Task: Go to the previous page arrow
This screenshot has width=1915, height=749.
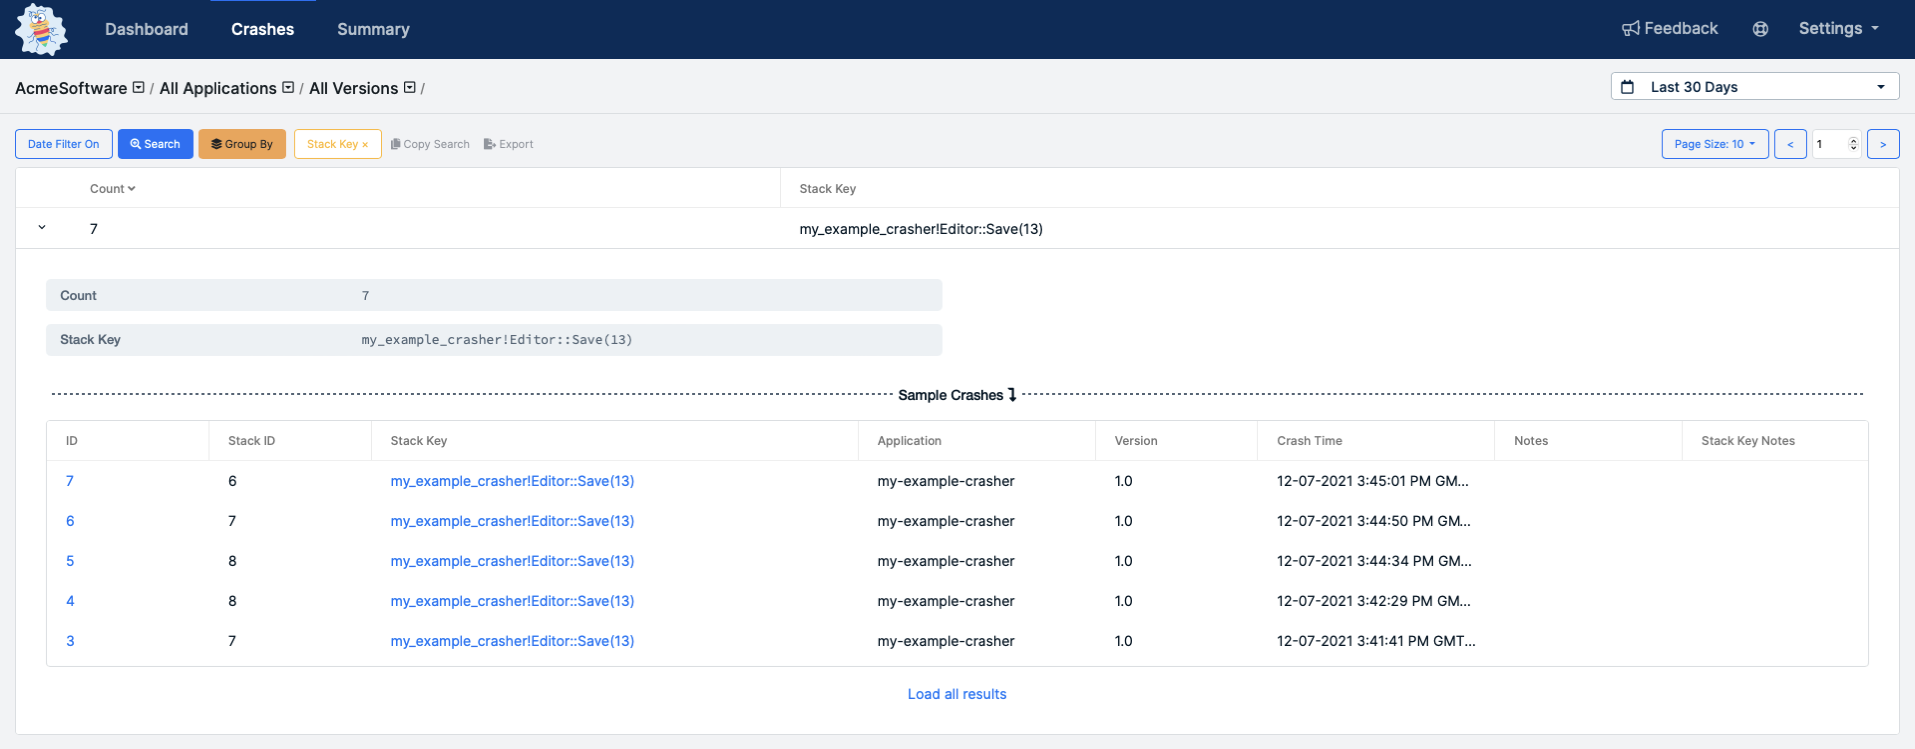Action: 1790,144
